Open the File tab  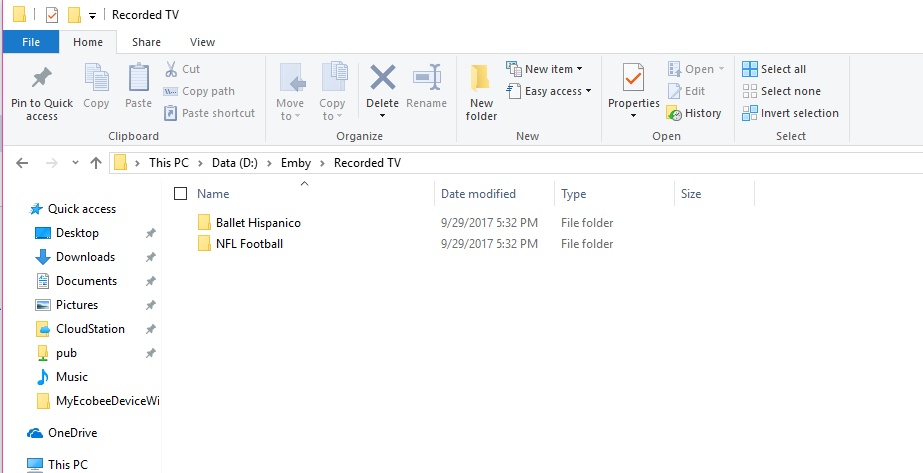(31, 42)
